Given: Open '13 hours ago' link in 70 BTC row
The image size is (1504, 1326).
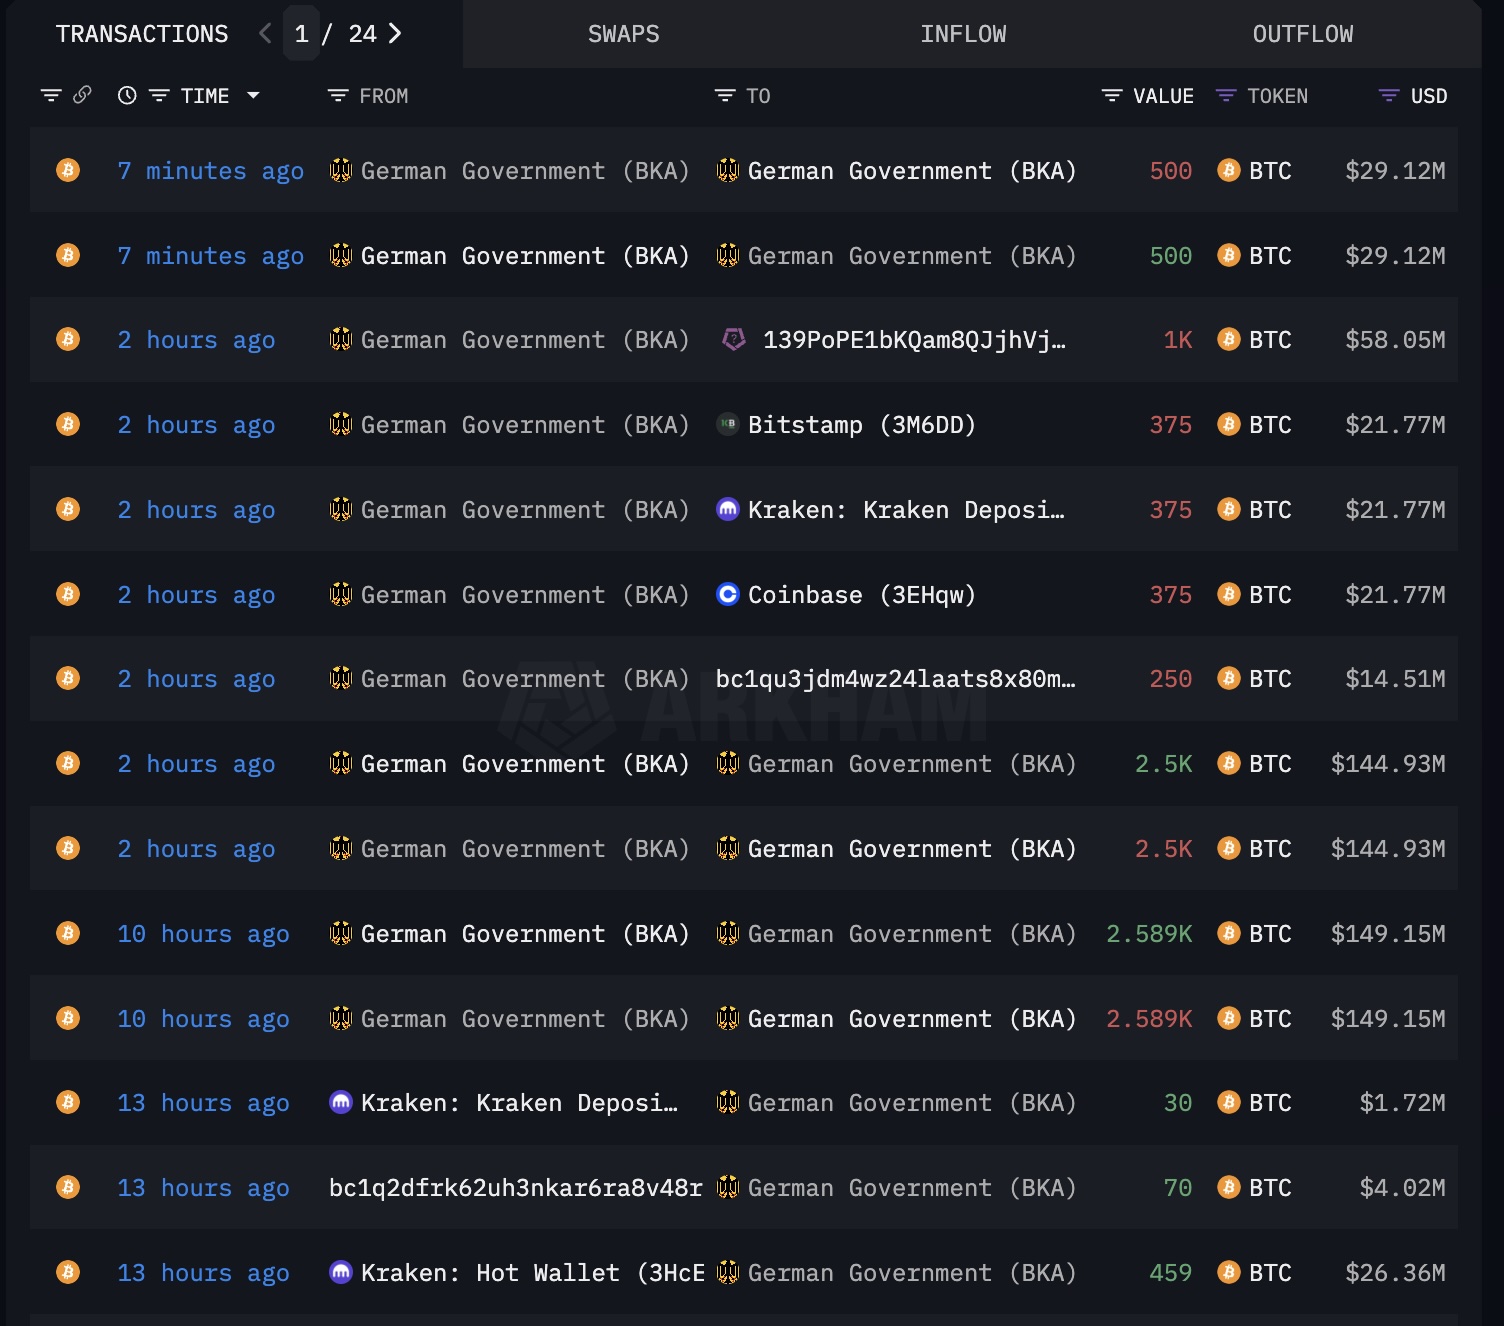Looking at the screenshot, I should [203, 1188].
